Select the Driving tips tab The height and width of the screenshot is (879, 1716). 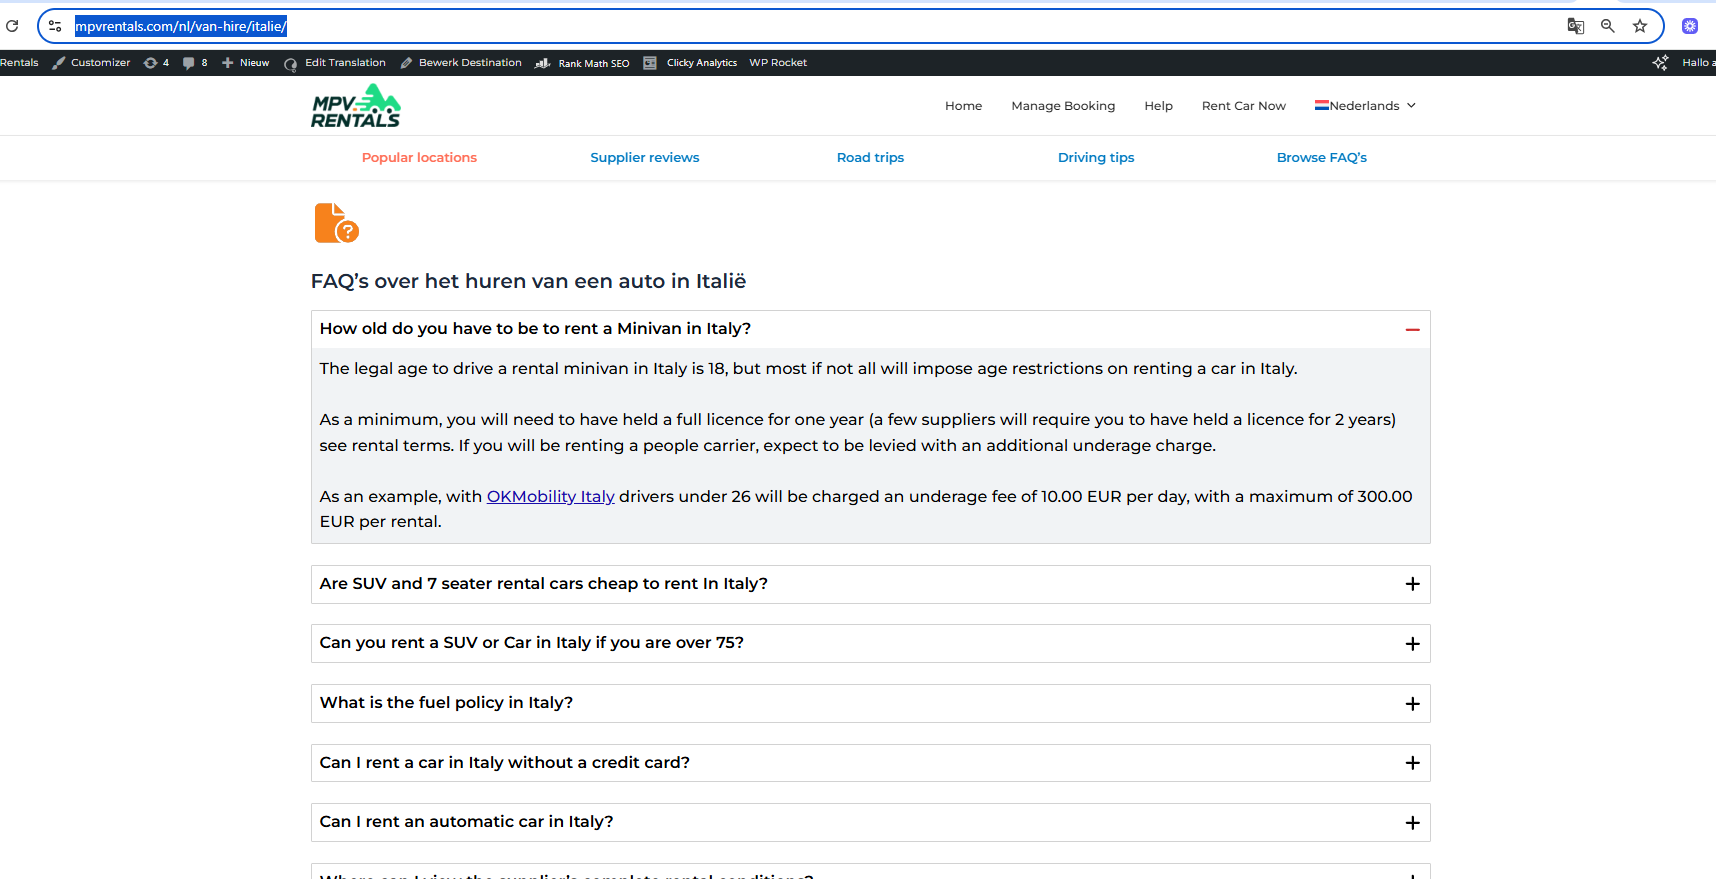pyautogui.click(x=1096, y=158)
